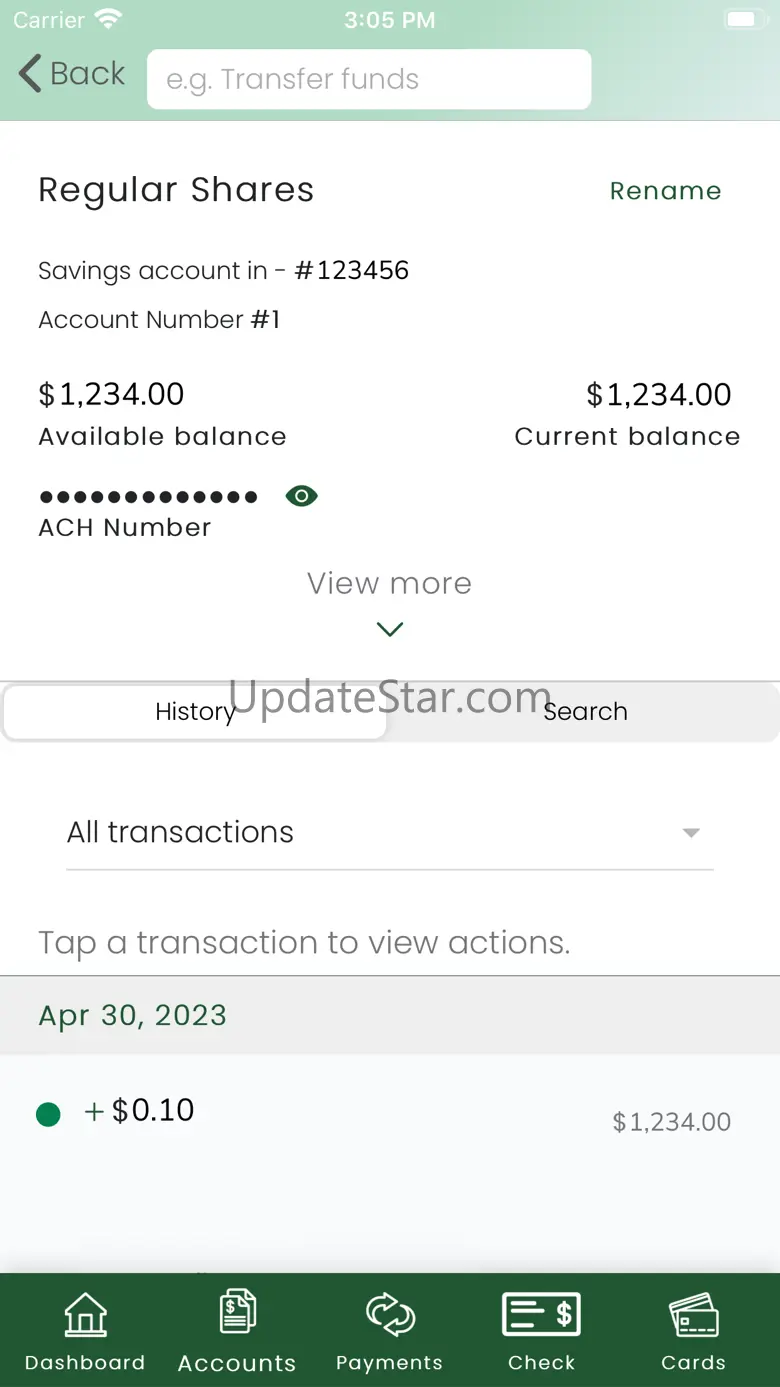Tap the battery indicator in status bar
The width and height of the screenshot is (780, 1387).
743,20
